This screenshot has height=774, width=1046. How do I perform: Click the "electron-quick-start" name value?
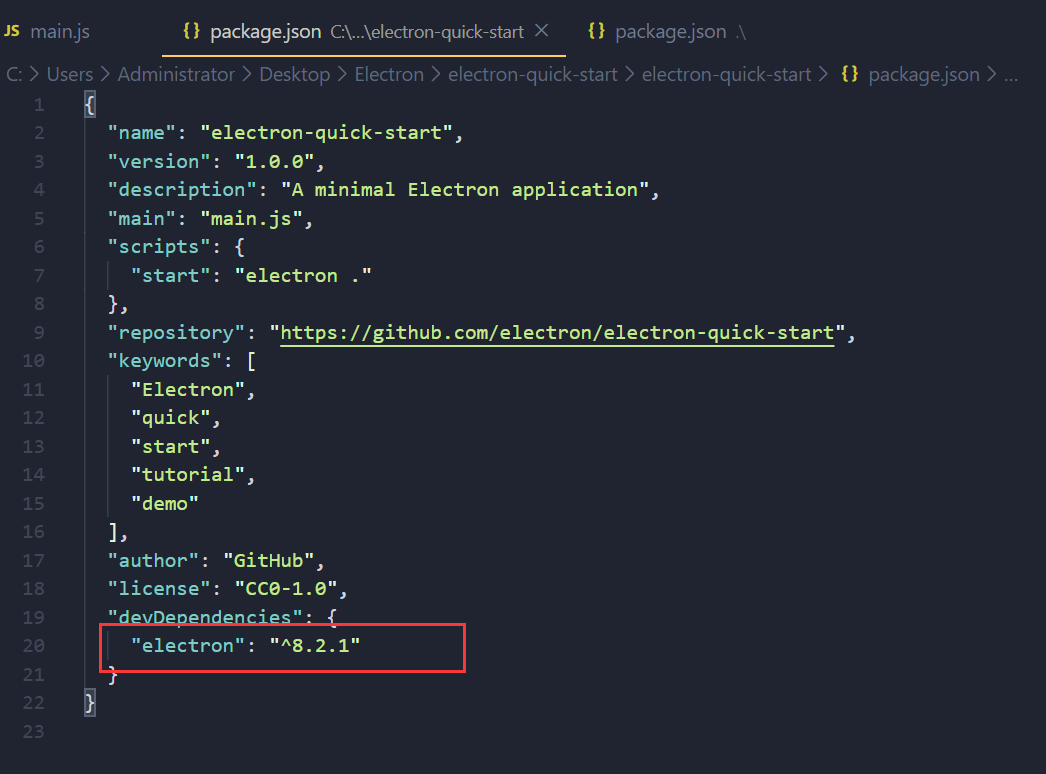pos(326,133)
